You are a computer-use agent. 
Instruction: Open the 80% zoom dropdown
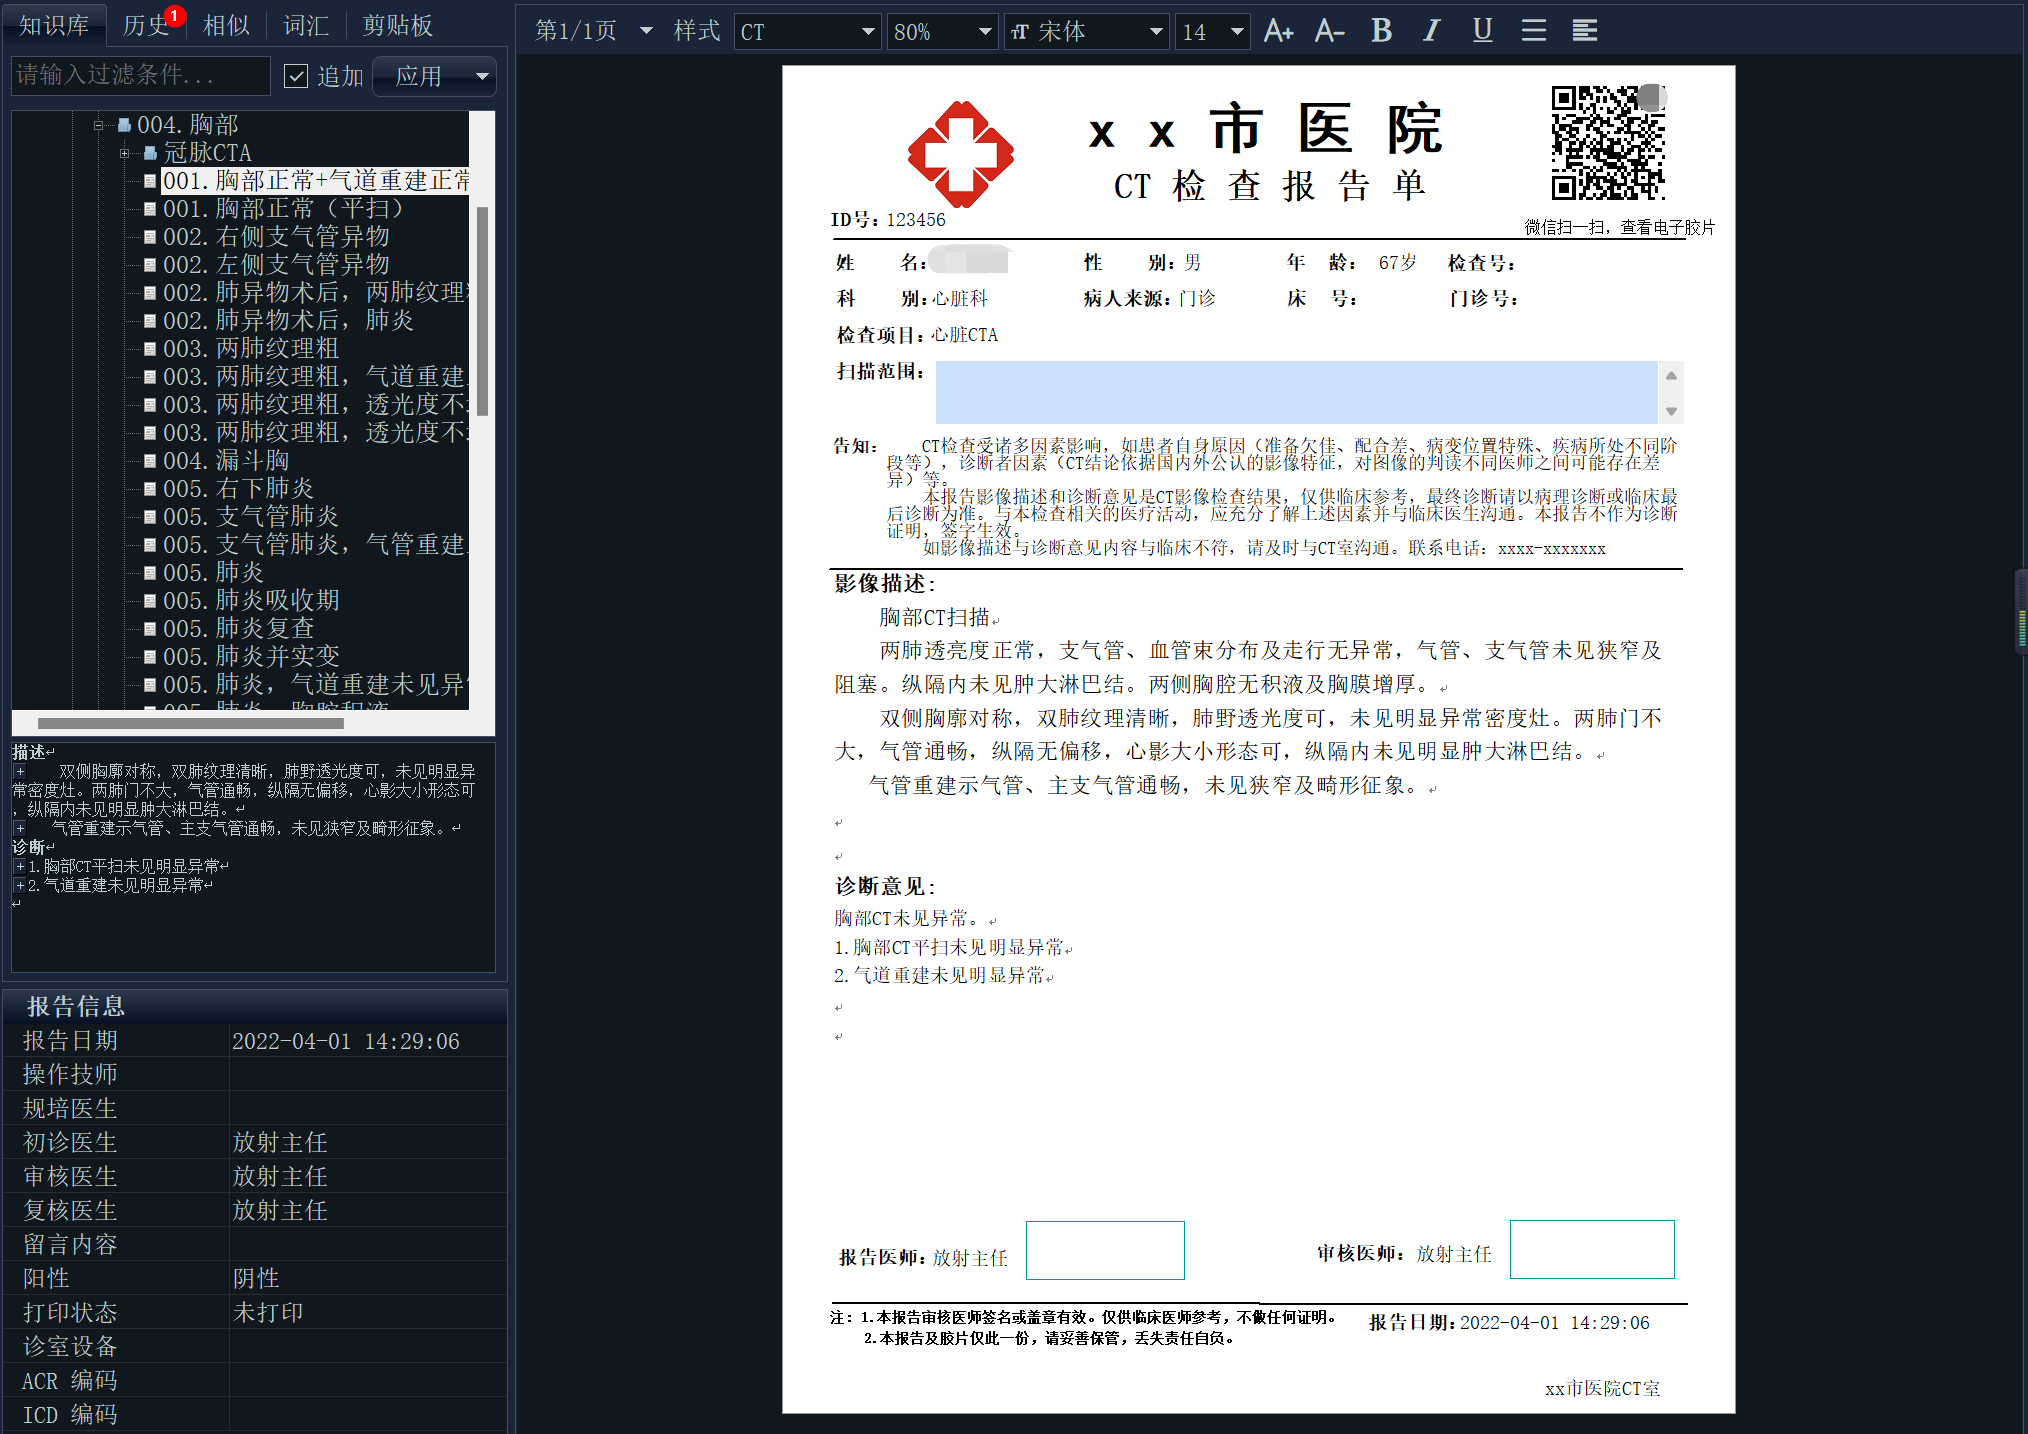tap(942, 32)
